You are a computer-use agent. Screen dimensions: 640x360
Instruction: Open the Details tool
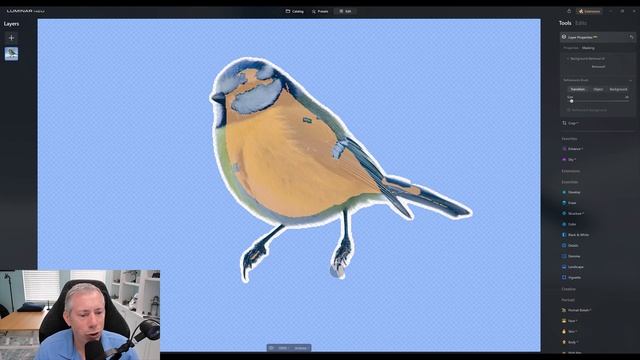[570, 245]
